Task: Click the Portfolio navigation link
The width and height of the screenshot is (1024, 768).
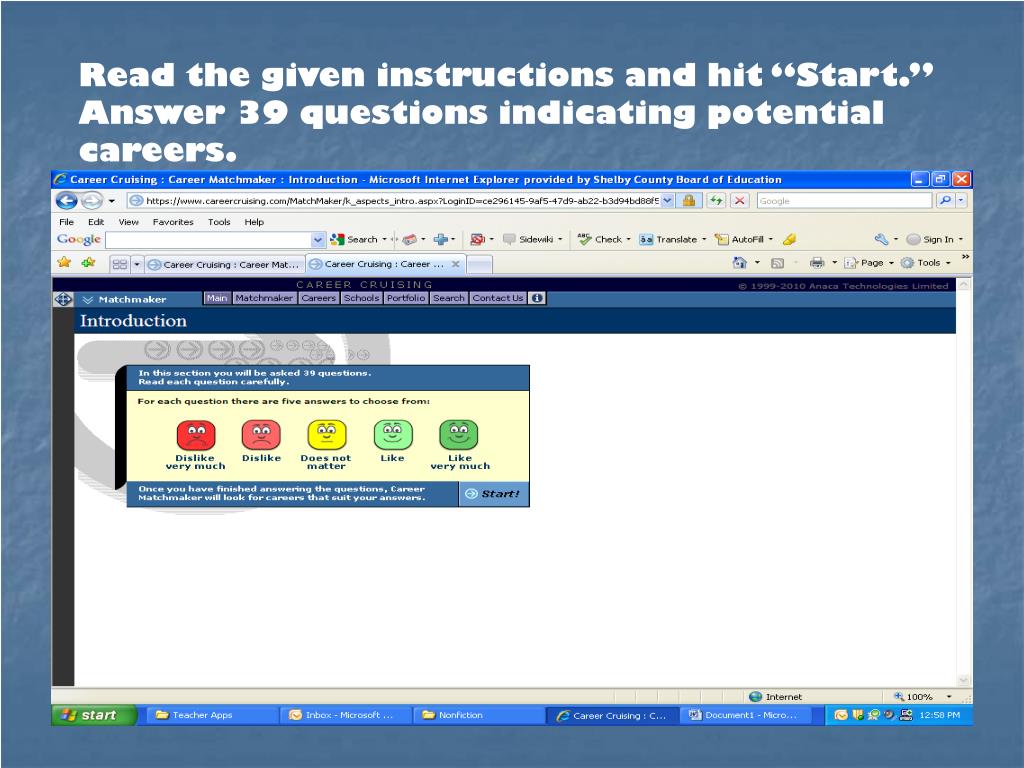Action: point(406,298)
